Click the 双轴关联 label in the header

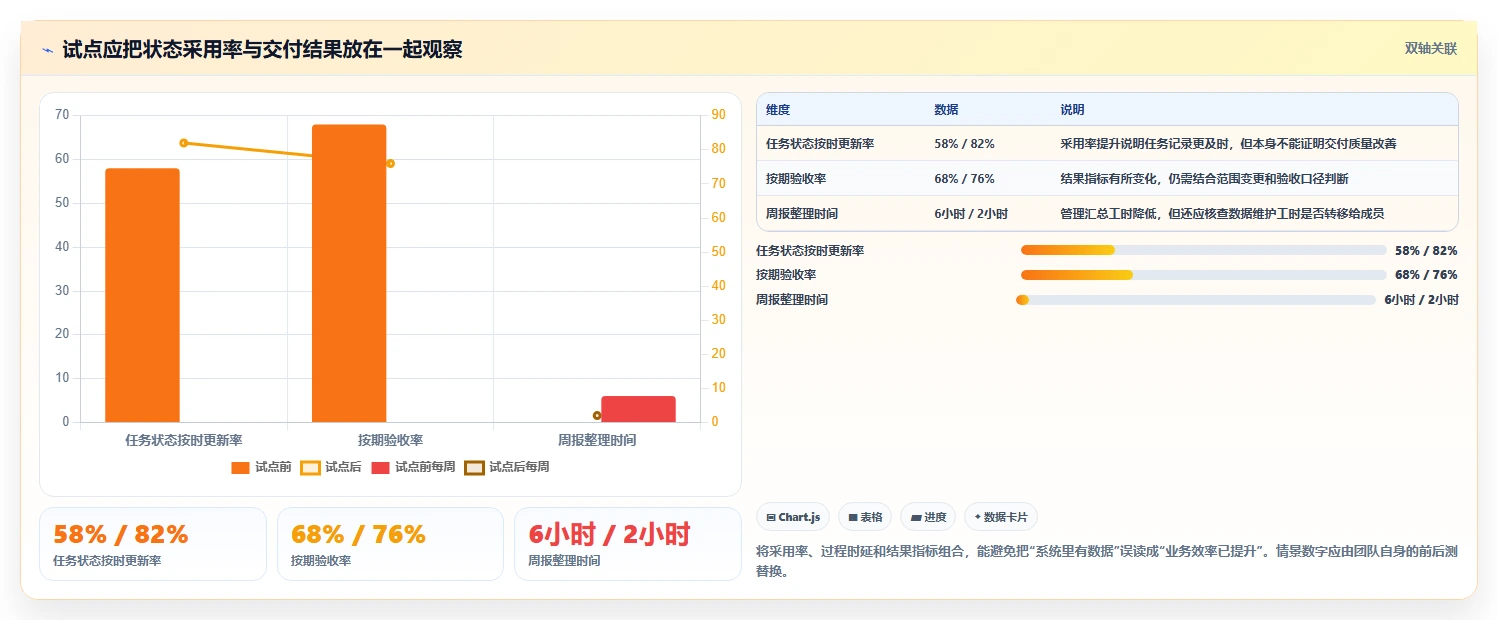click(x=1431, y=49)
